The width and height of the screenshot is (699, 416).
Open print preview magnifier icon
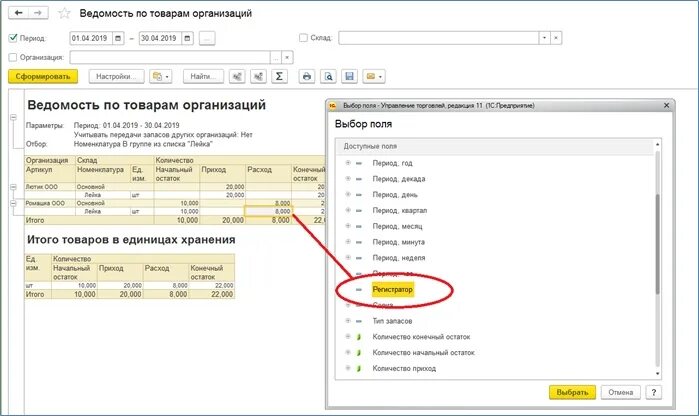pyautogui.click(x=328, y=77)
